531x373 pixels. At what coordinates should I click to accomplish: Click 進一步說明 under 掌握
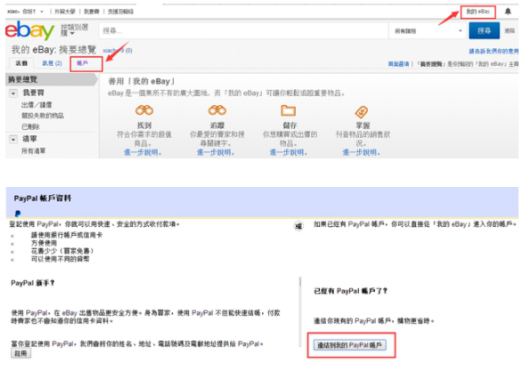(x=361, y=152)
